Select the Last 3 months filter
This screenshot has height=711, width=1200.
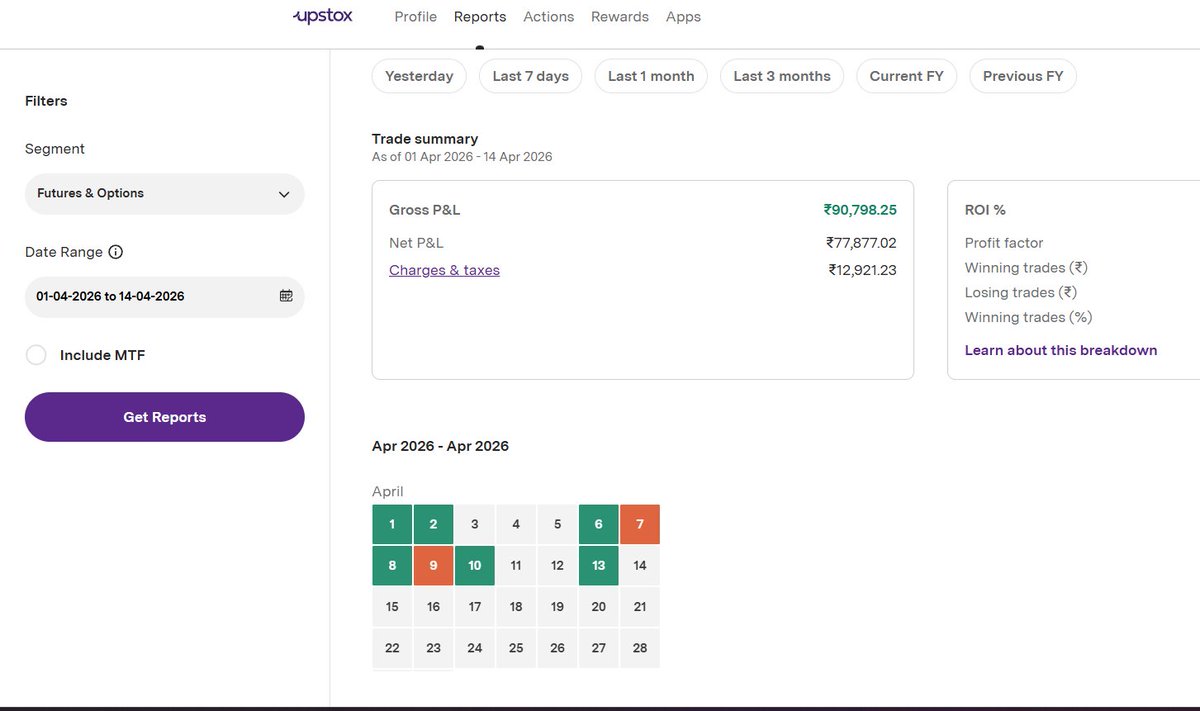782,76
